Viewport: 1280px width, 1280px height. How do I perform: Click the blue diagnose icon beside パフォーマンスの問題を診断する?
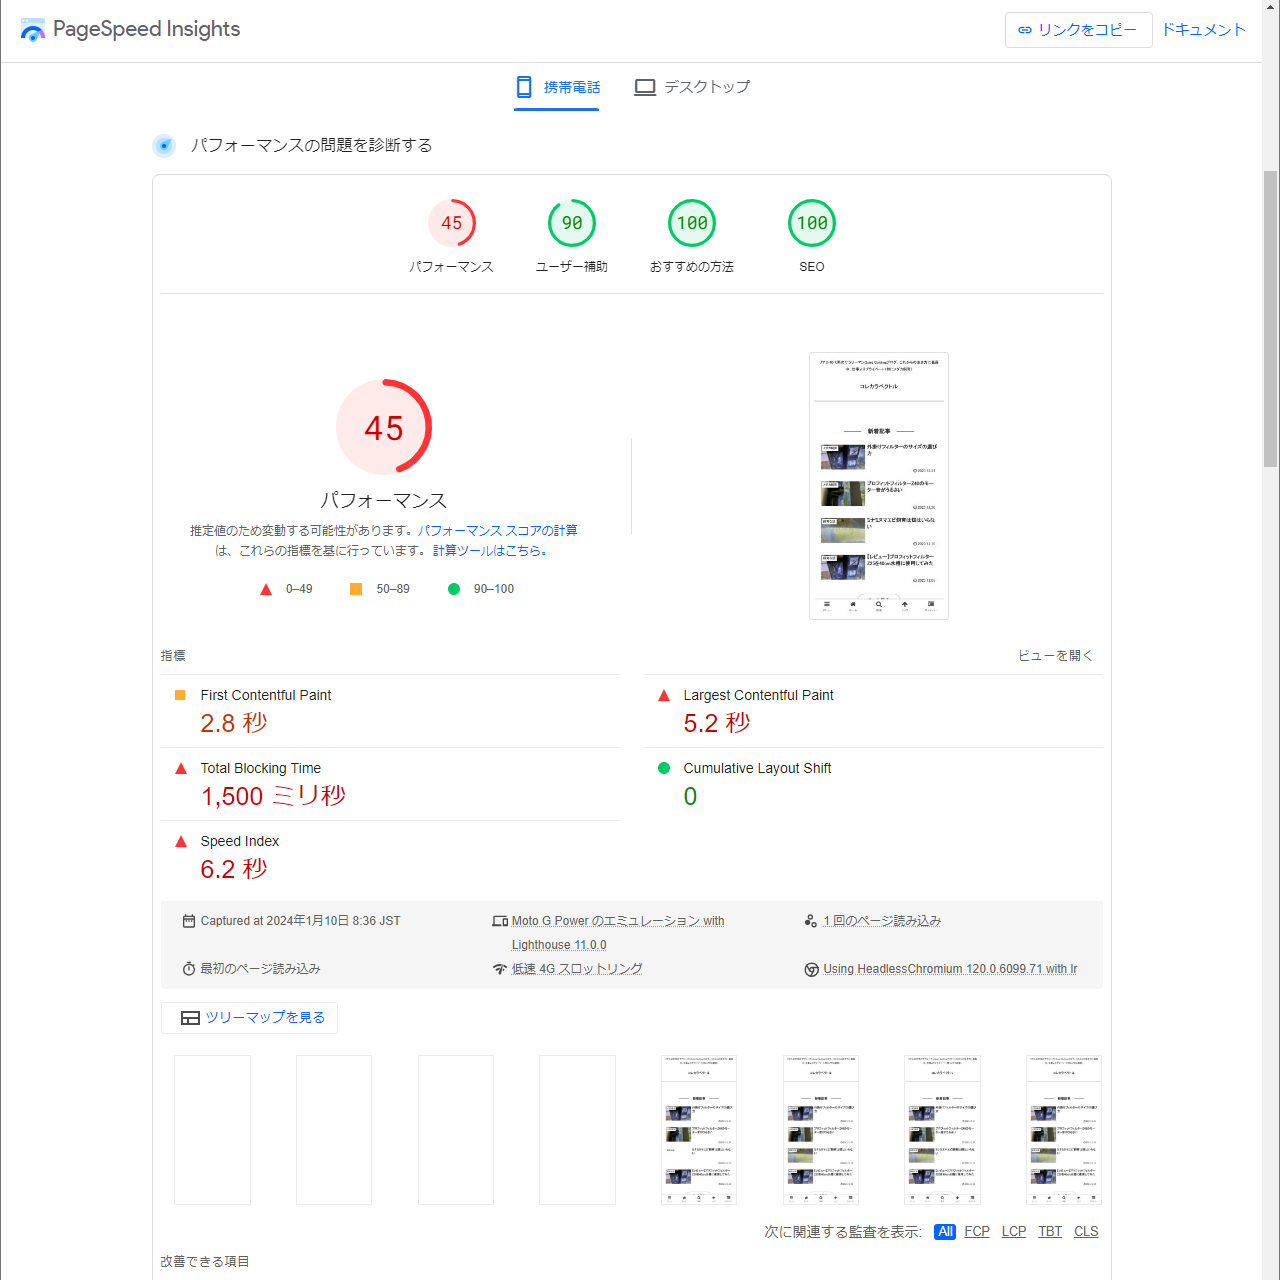coord(164,146)
